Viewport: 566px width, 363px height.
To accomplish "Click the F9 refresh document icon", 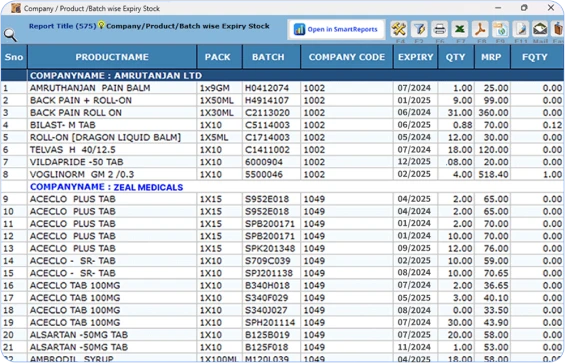I will click(x=500, y=29).
